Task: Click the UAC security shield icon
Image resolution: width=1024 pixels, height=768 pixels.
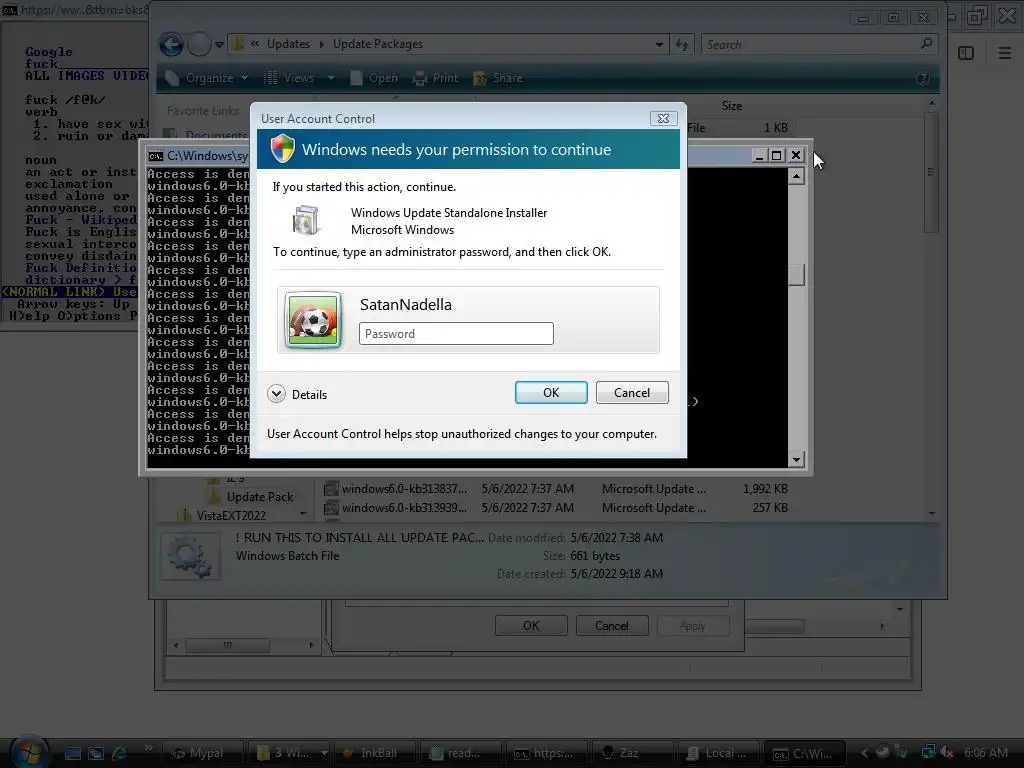Action: 283,148
